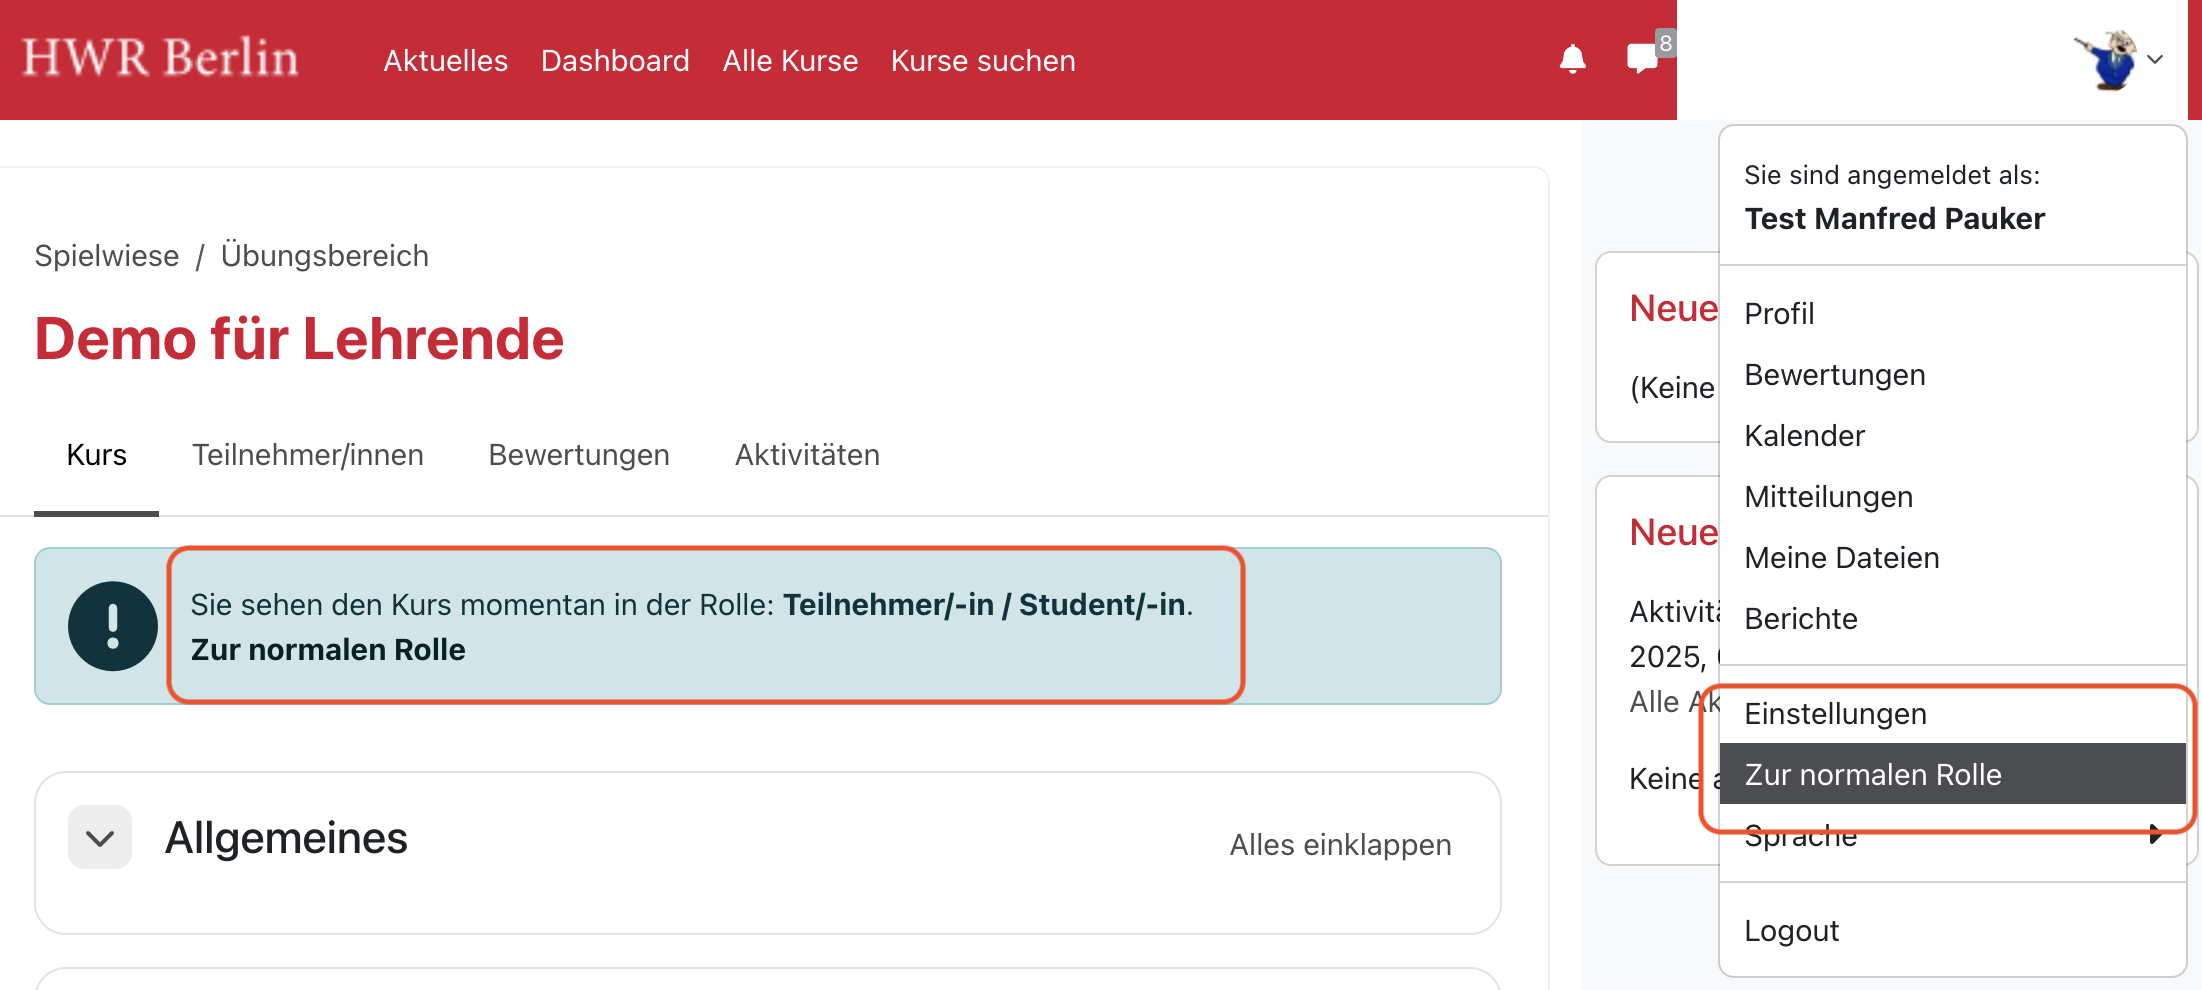Viewport: 2202px width, 990px height.
Task: Switch to the Bewertungen tab
Action: [578, 455]
